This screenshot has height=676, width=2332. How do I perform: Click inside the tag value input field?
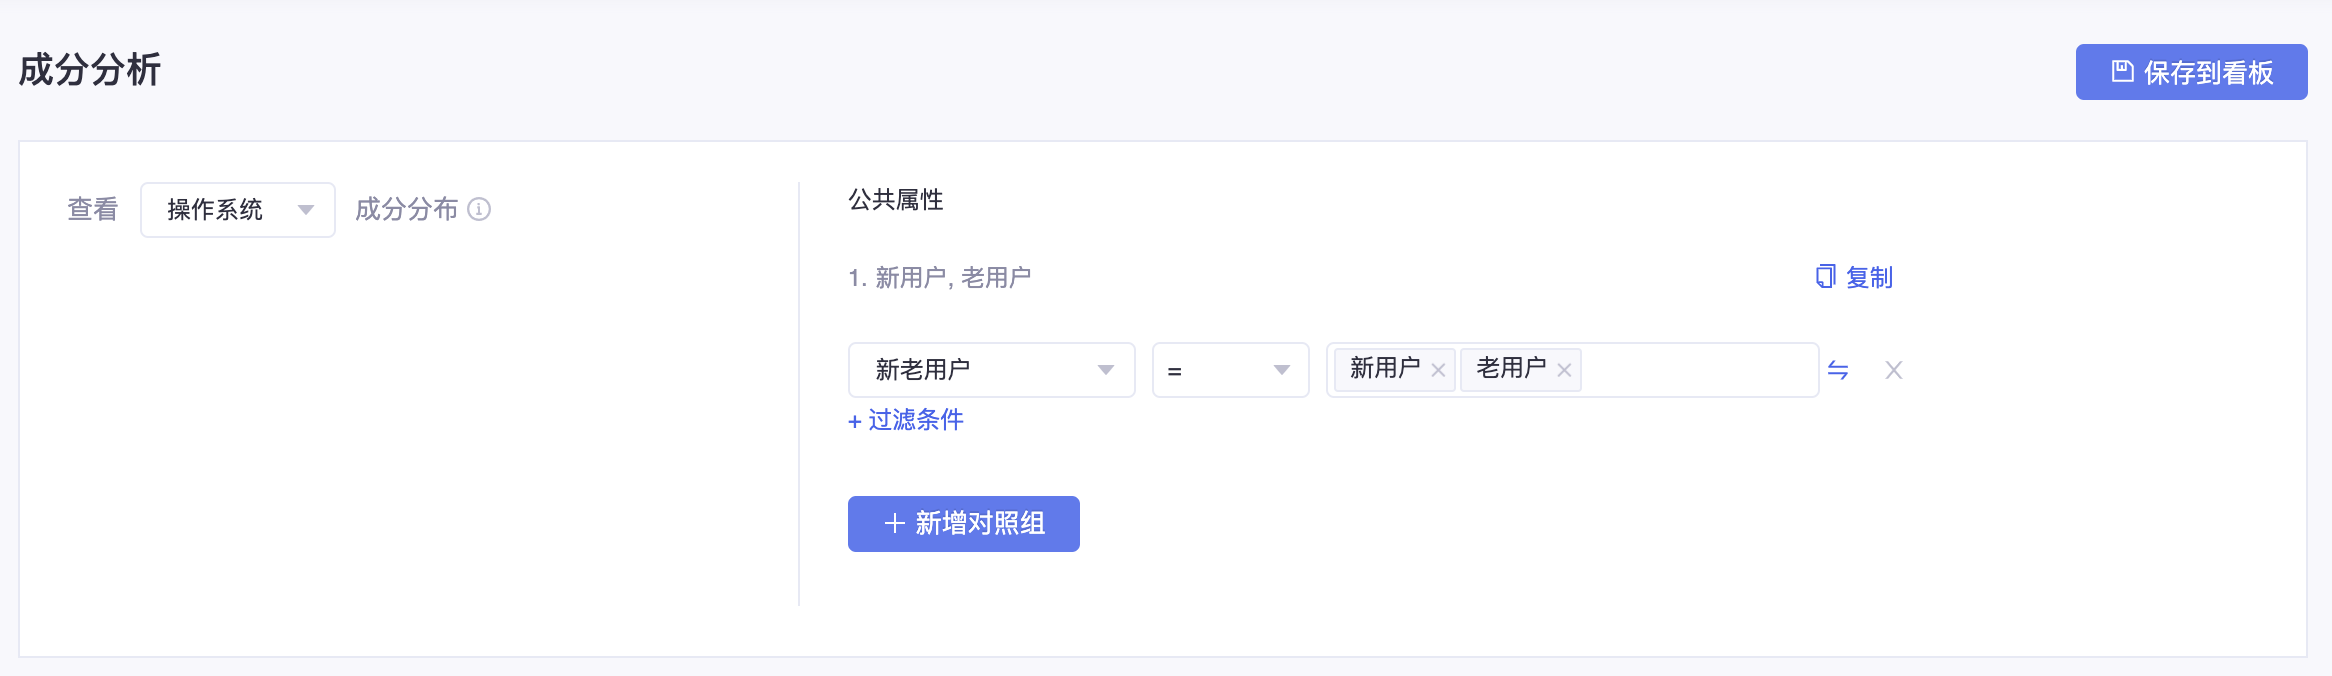click(1698, 370)
